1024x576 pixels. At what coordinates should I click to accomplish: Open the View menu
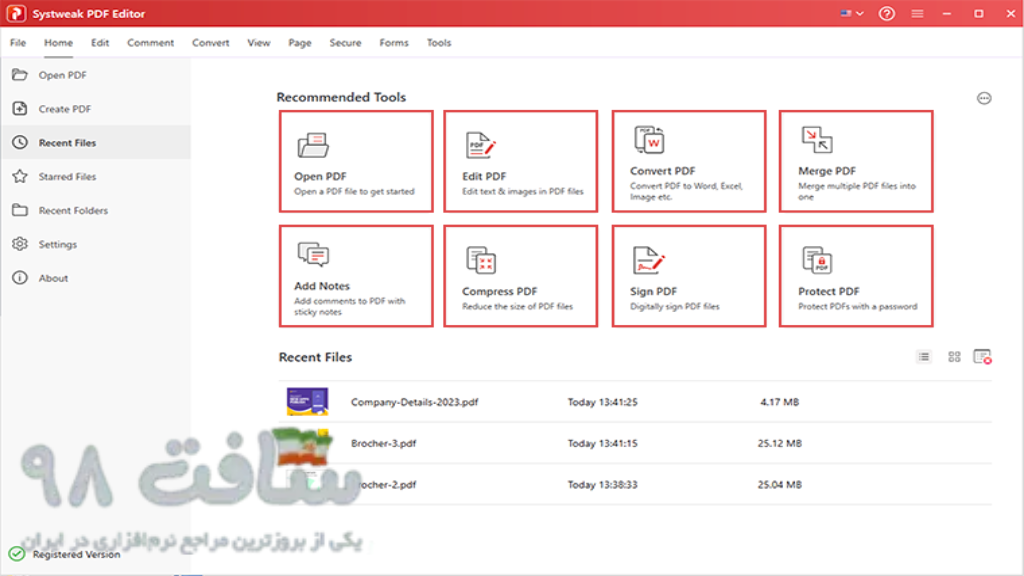point(259,42)
